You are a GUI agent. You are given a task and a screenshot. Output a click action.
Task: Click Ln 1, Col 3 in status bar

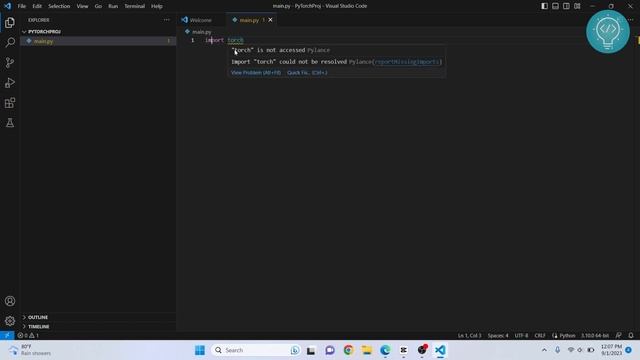coord(469,336)
